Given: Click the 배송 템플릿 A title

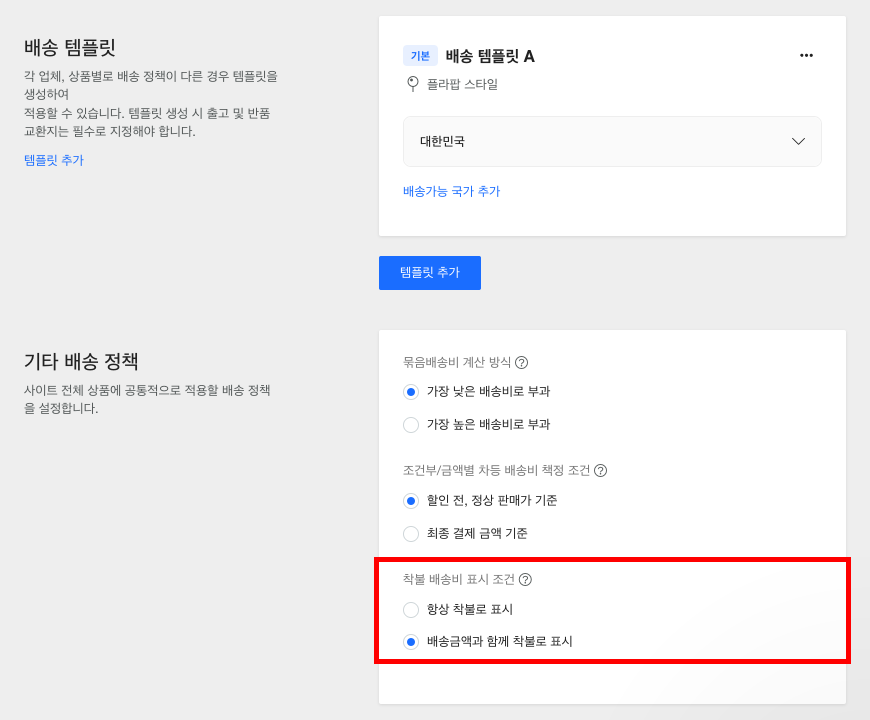Looking at the screenshot, I should (490, 56).
